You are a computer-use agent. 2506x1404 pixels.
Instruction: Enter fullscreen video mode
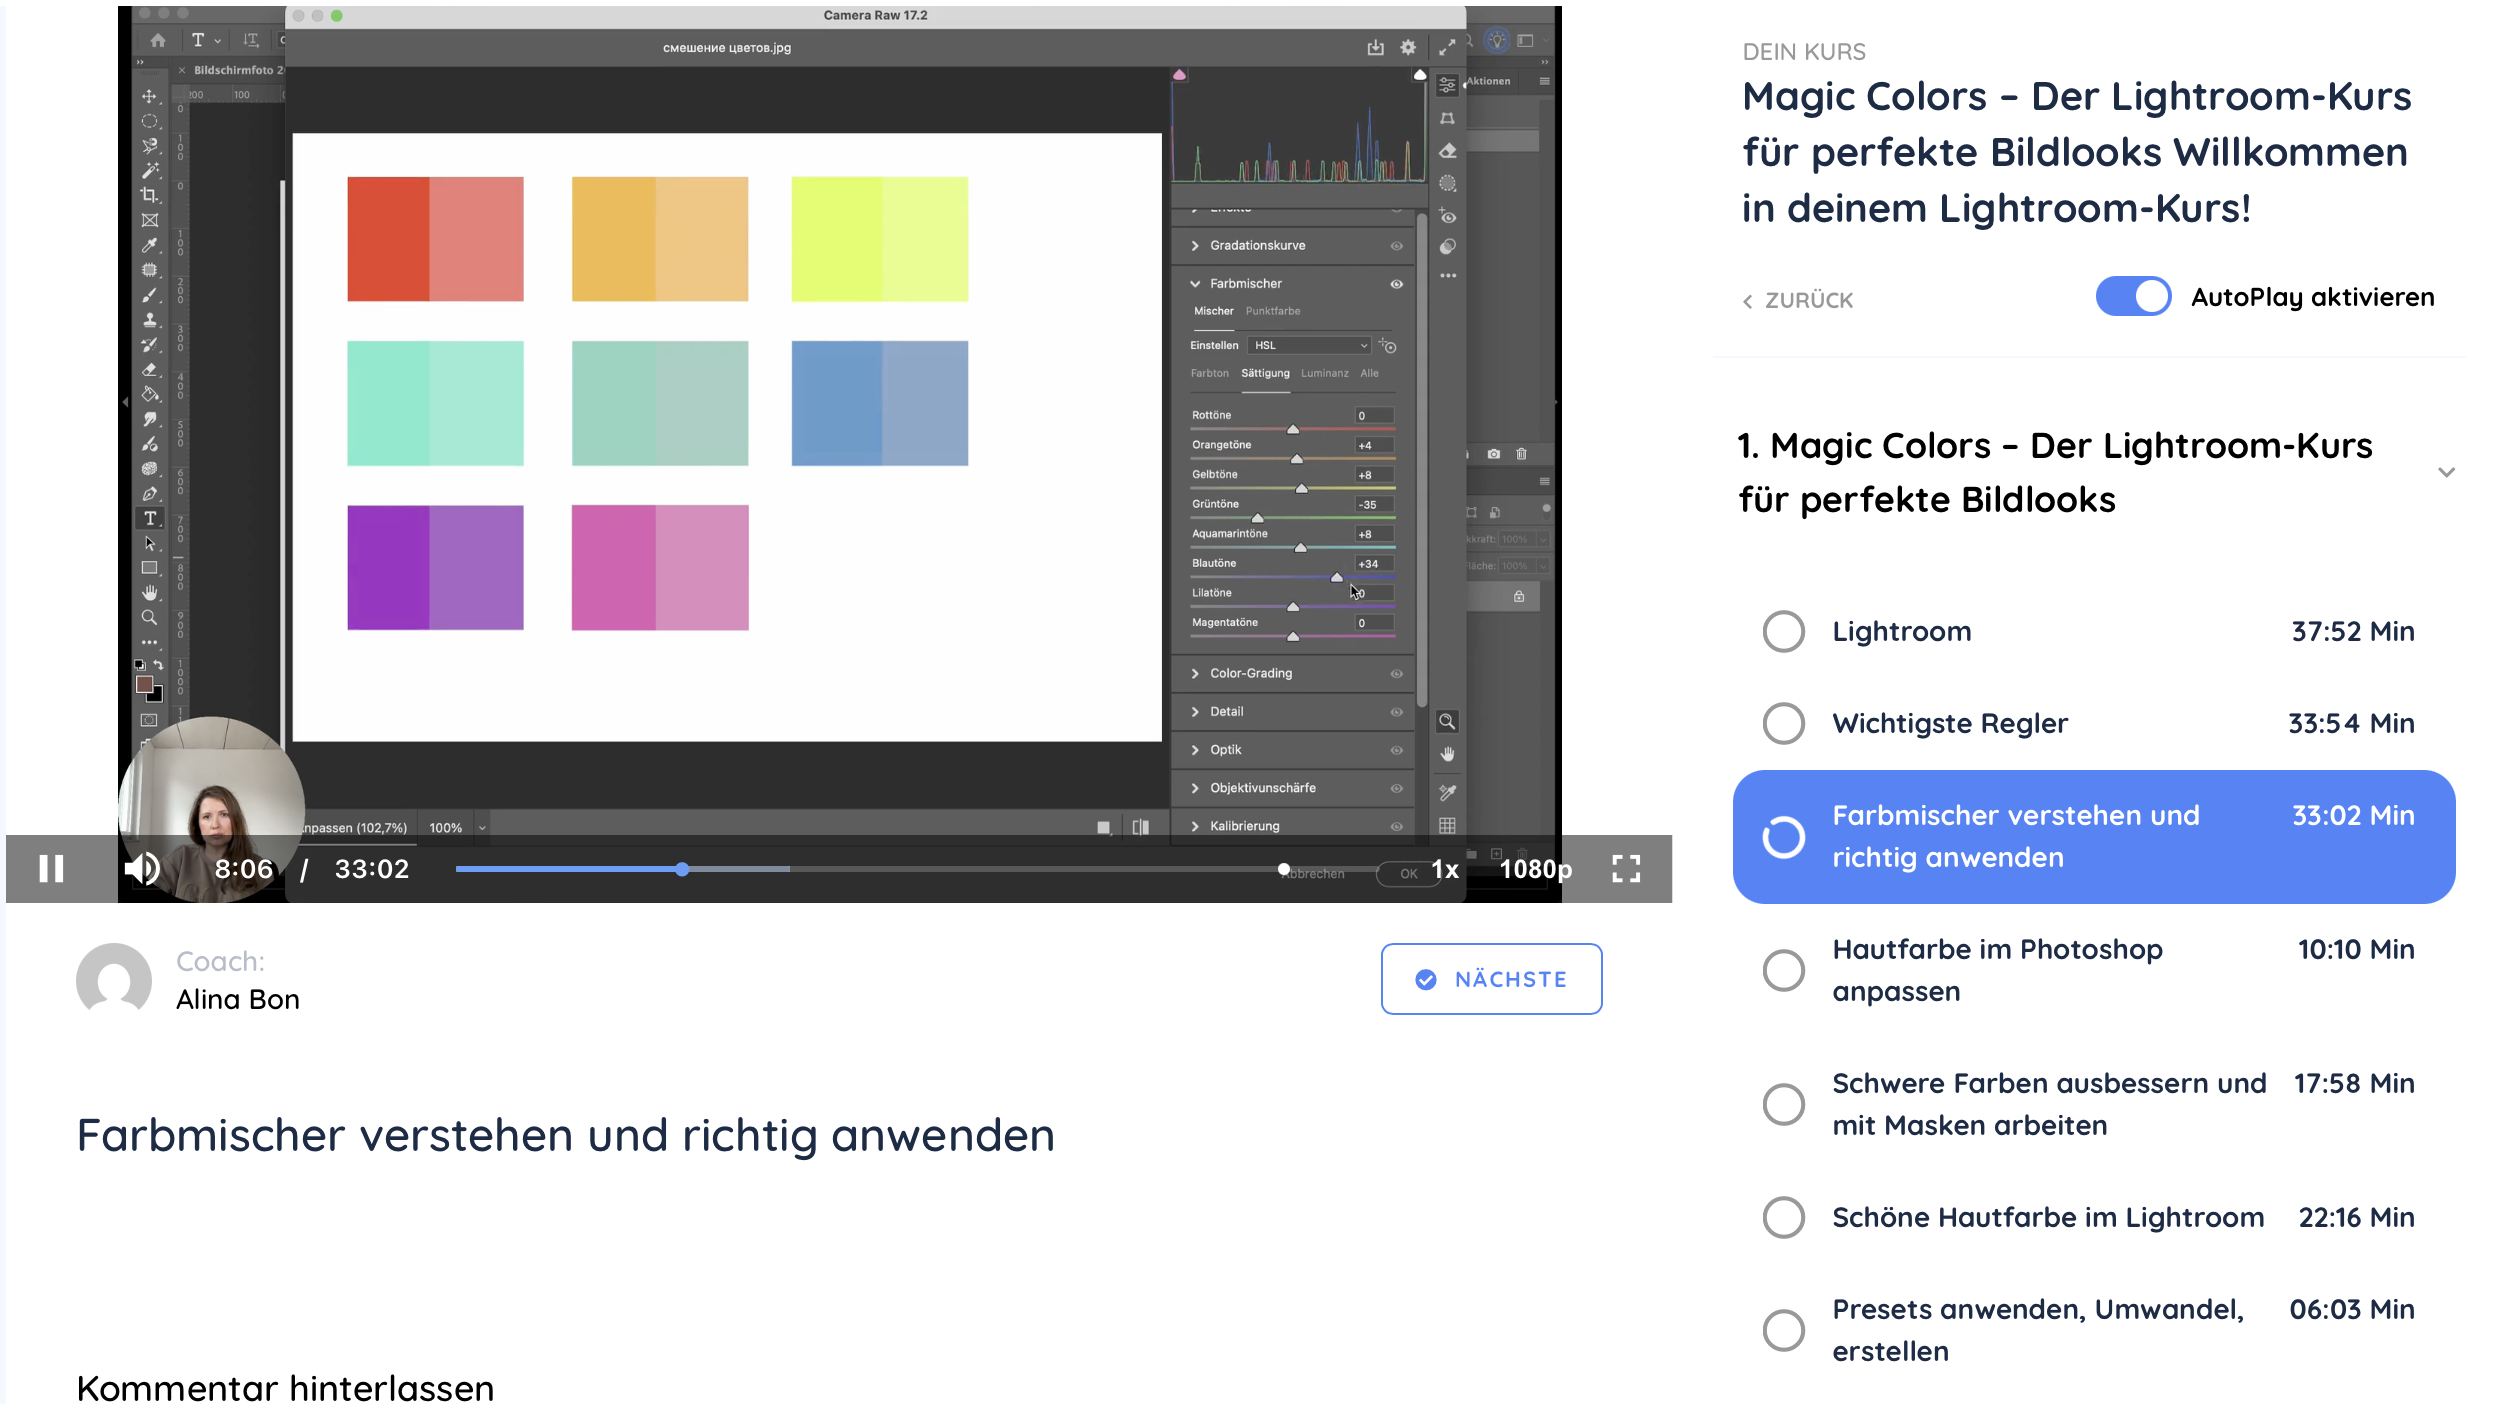point(1625,868)
